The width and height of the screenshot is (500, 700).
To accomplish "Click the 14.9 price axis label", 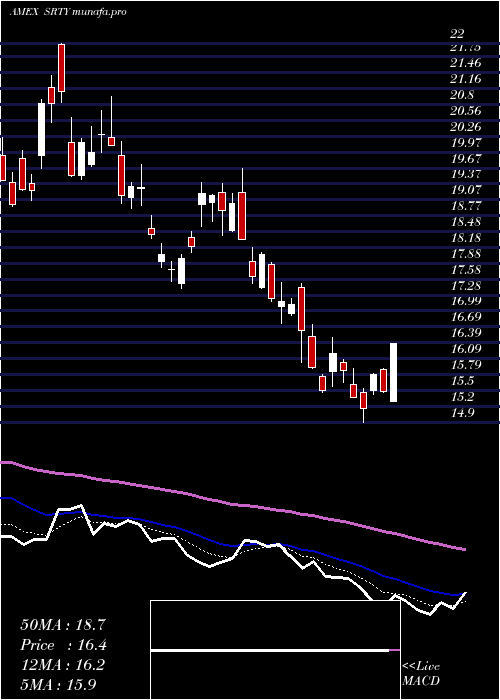I will tap(462, 412).
